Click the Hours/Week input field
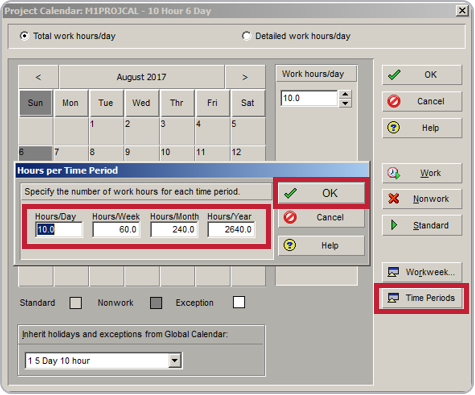The height and width of the screenshot is (395, 475). (116, 230)
